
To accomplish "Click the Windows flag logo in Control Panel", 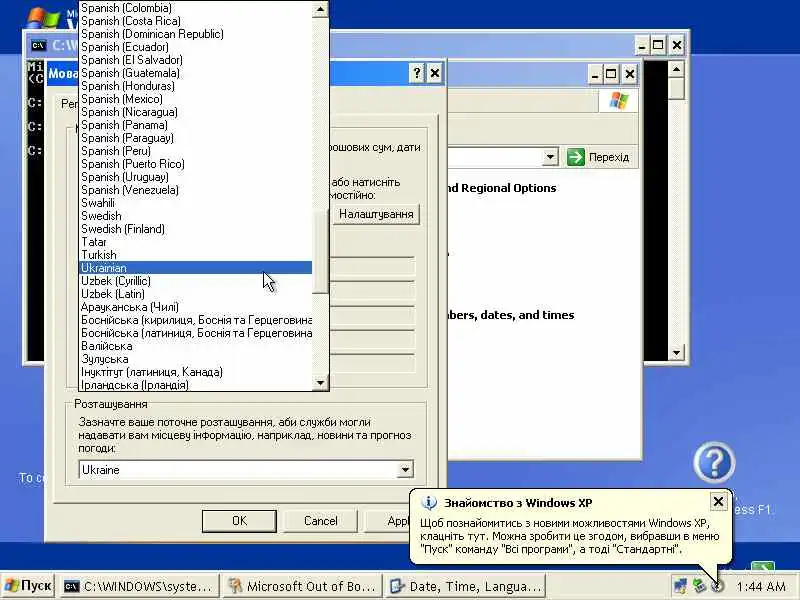I will coord(618,101).
